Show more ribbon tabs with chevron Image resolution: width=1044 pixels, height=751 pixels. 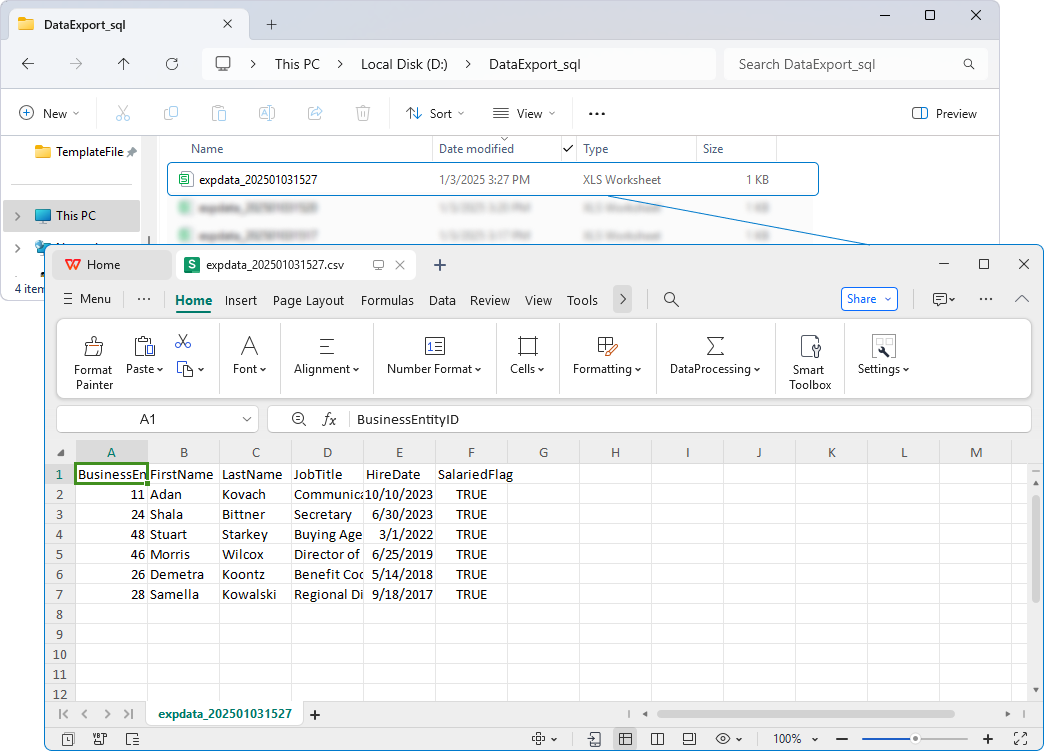[623, 300]
